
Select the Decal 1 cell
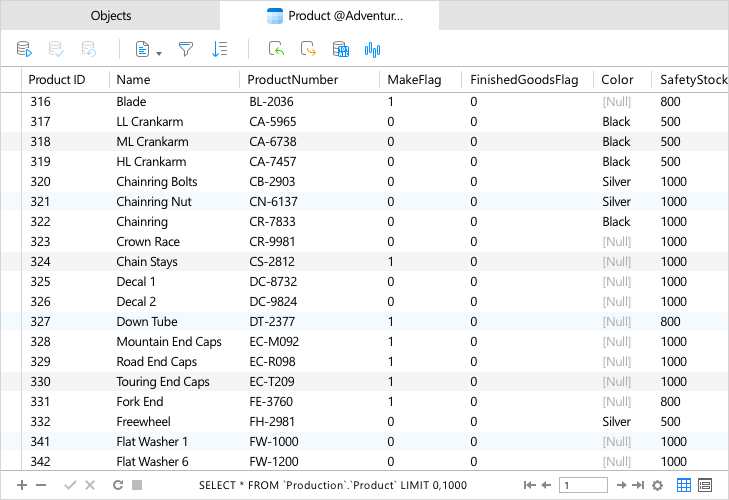[x=136, y=281]
